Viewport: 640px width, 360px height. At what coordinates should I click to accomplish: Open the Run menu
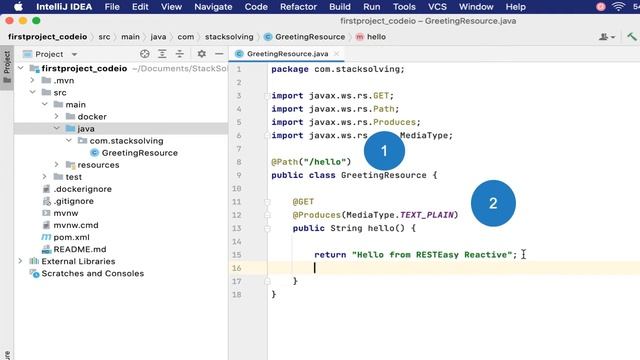point(371,7)
